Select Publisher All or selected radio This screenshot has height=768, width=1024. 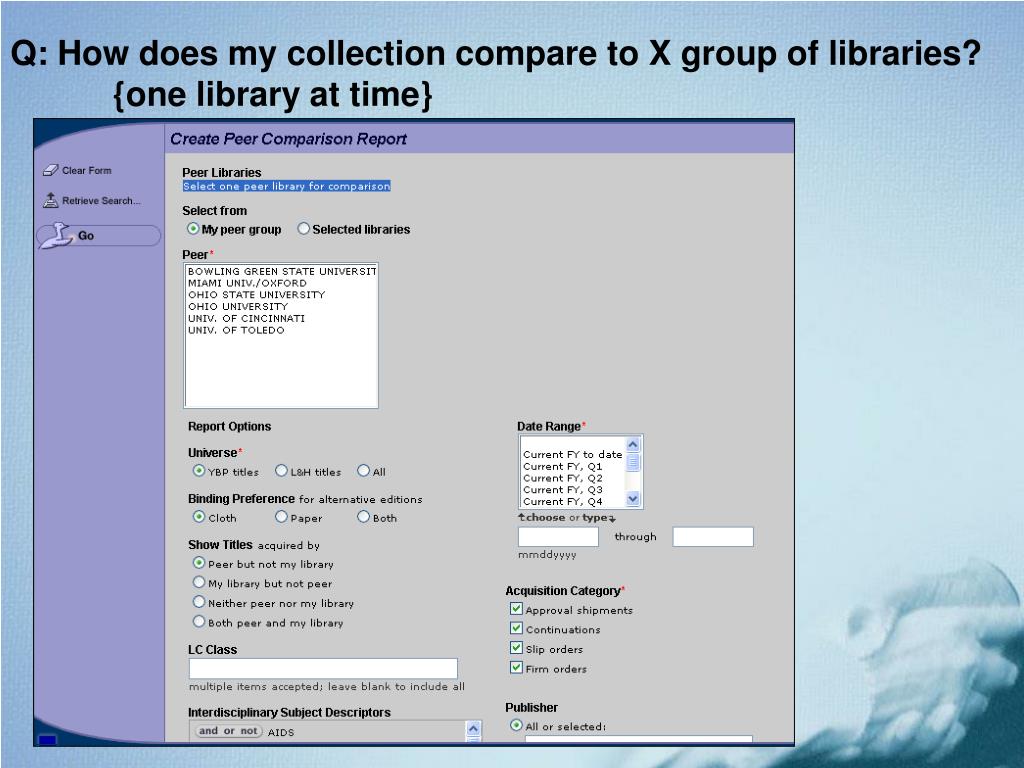click(516, 725)
